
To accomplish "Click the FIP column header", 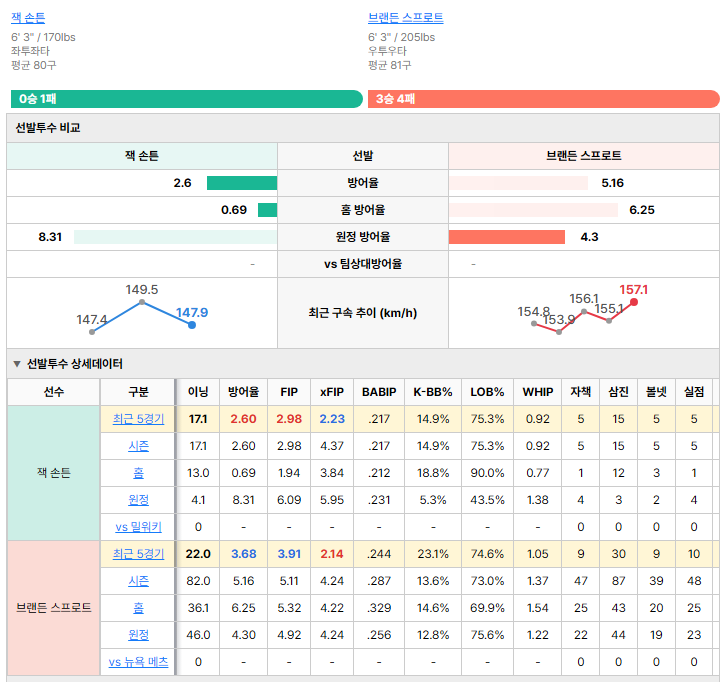I will tap(289, 392).
